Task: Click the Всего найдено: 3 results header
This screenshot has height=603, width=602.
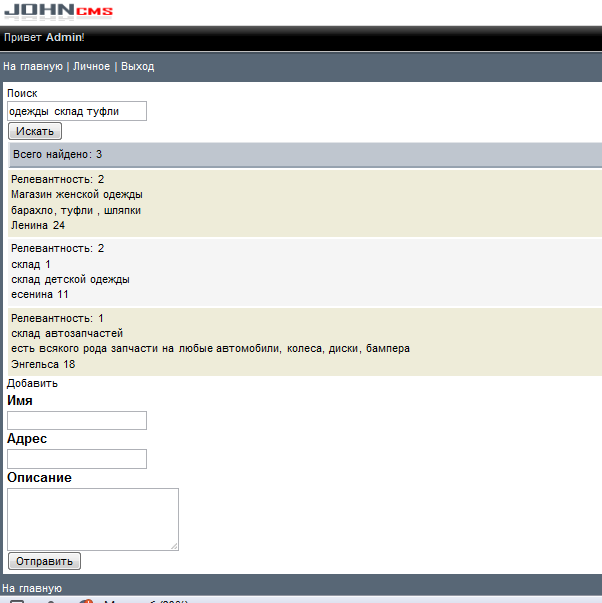Action: click(x=58, y=155)
